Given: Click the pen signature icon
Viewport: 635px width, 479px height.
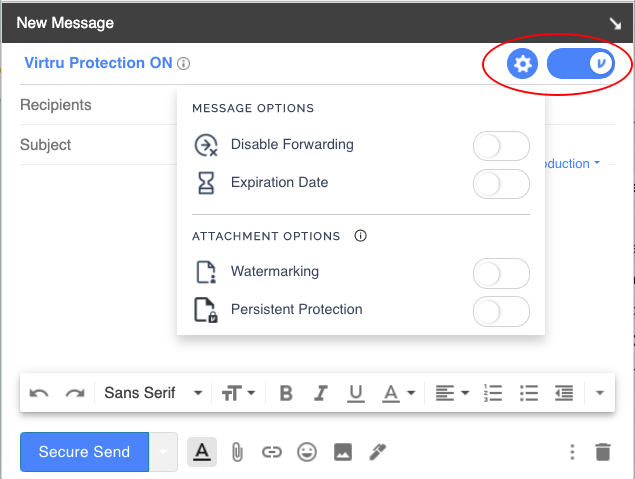Looking at the screenshot, I should coord(378,452).
